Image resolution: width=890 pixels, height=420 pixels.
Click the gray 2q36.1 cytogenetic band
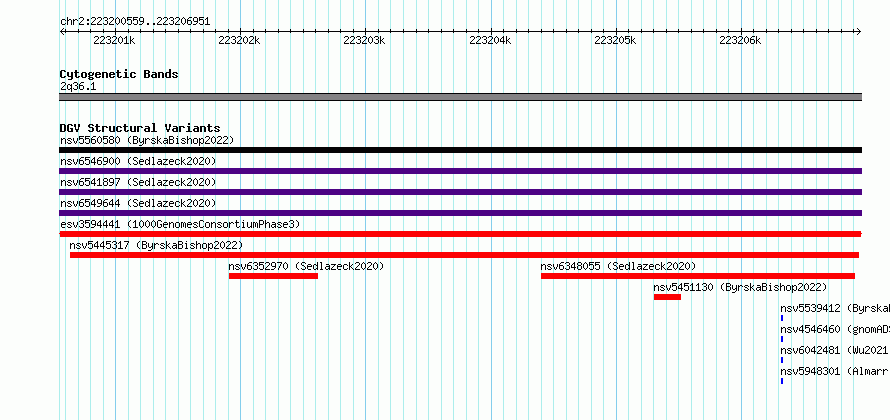[460, 97]
